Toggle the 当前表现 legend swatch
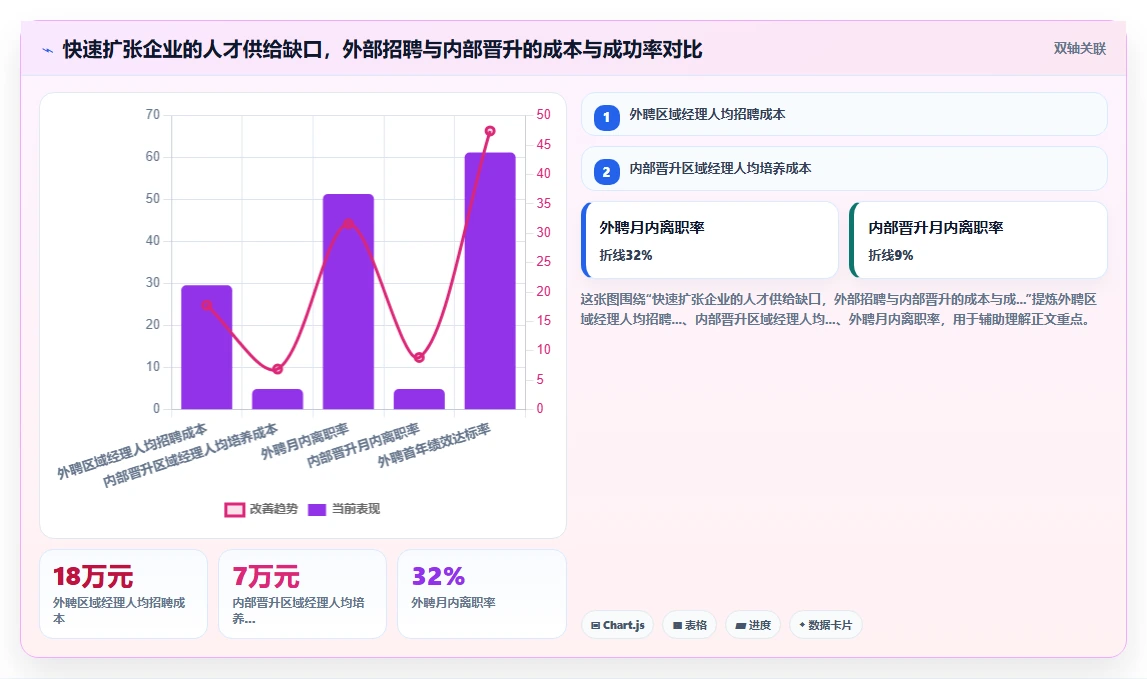The height and width of the screenshot is (679, 1147). coord(317,509)
